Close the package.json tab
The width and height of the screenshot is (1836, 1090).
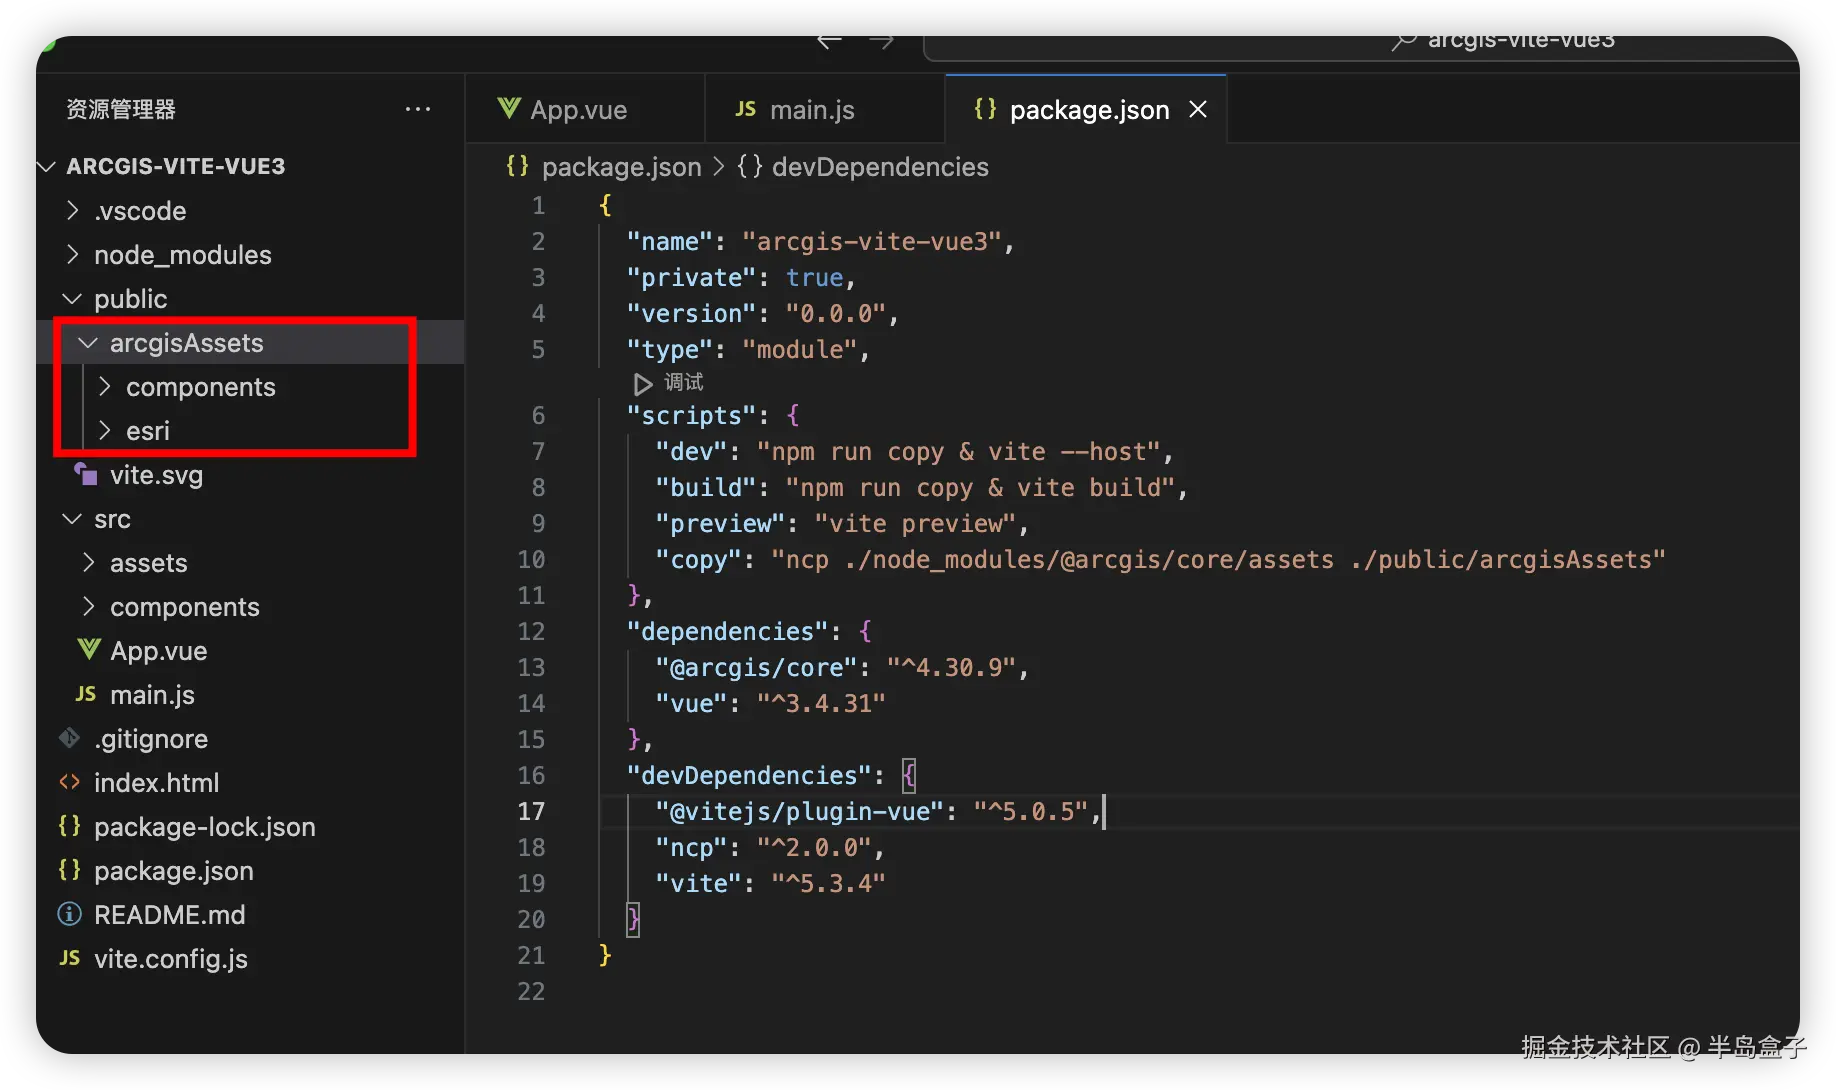click(1198, 109)
